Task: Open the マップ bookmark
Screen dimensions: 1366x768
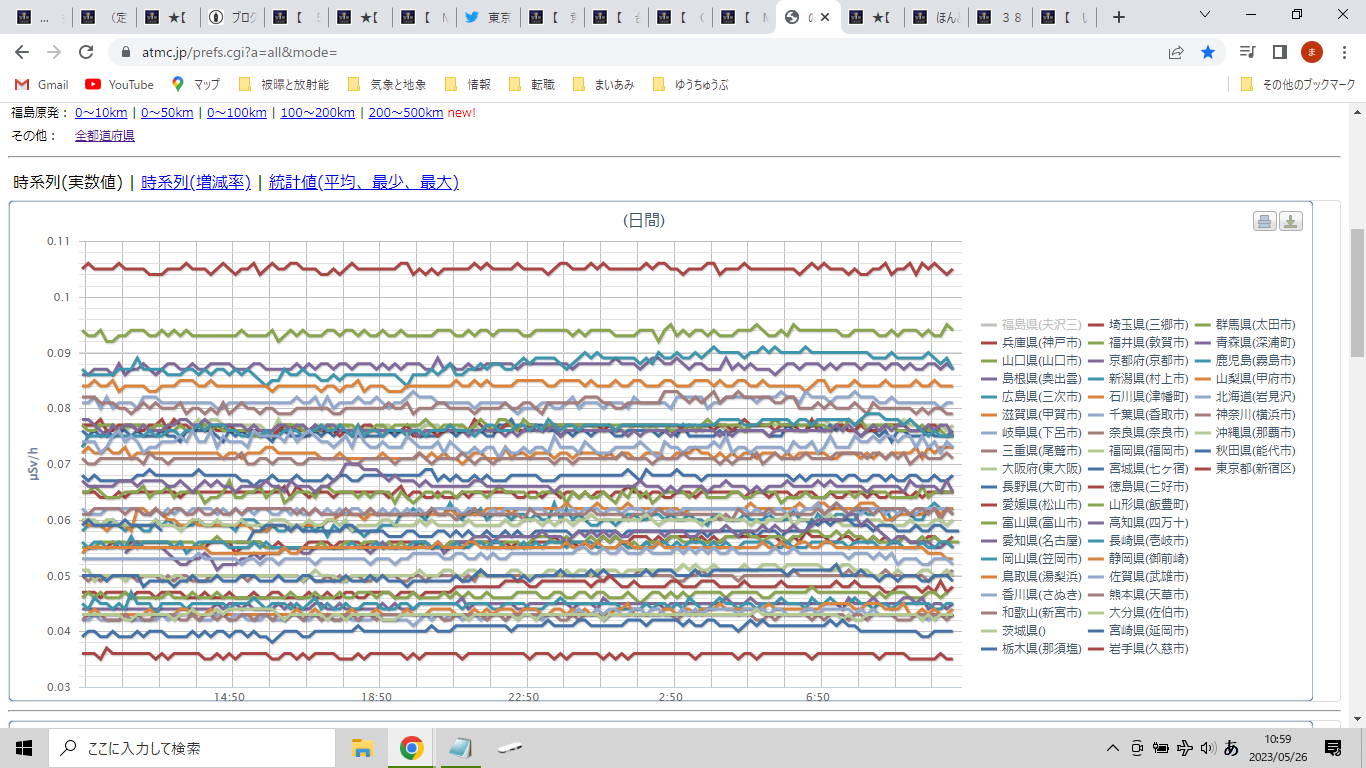Action: tap(196, 85)
